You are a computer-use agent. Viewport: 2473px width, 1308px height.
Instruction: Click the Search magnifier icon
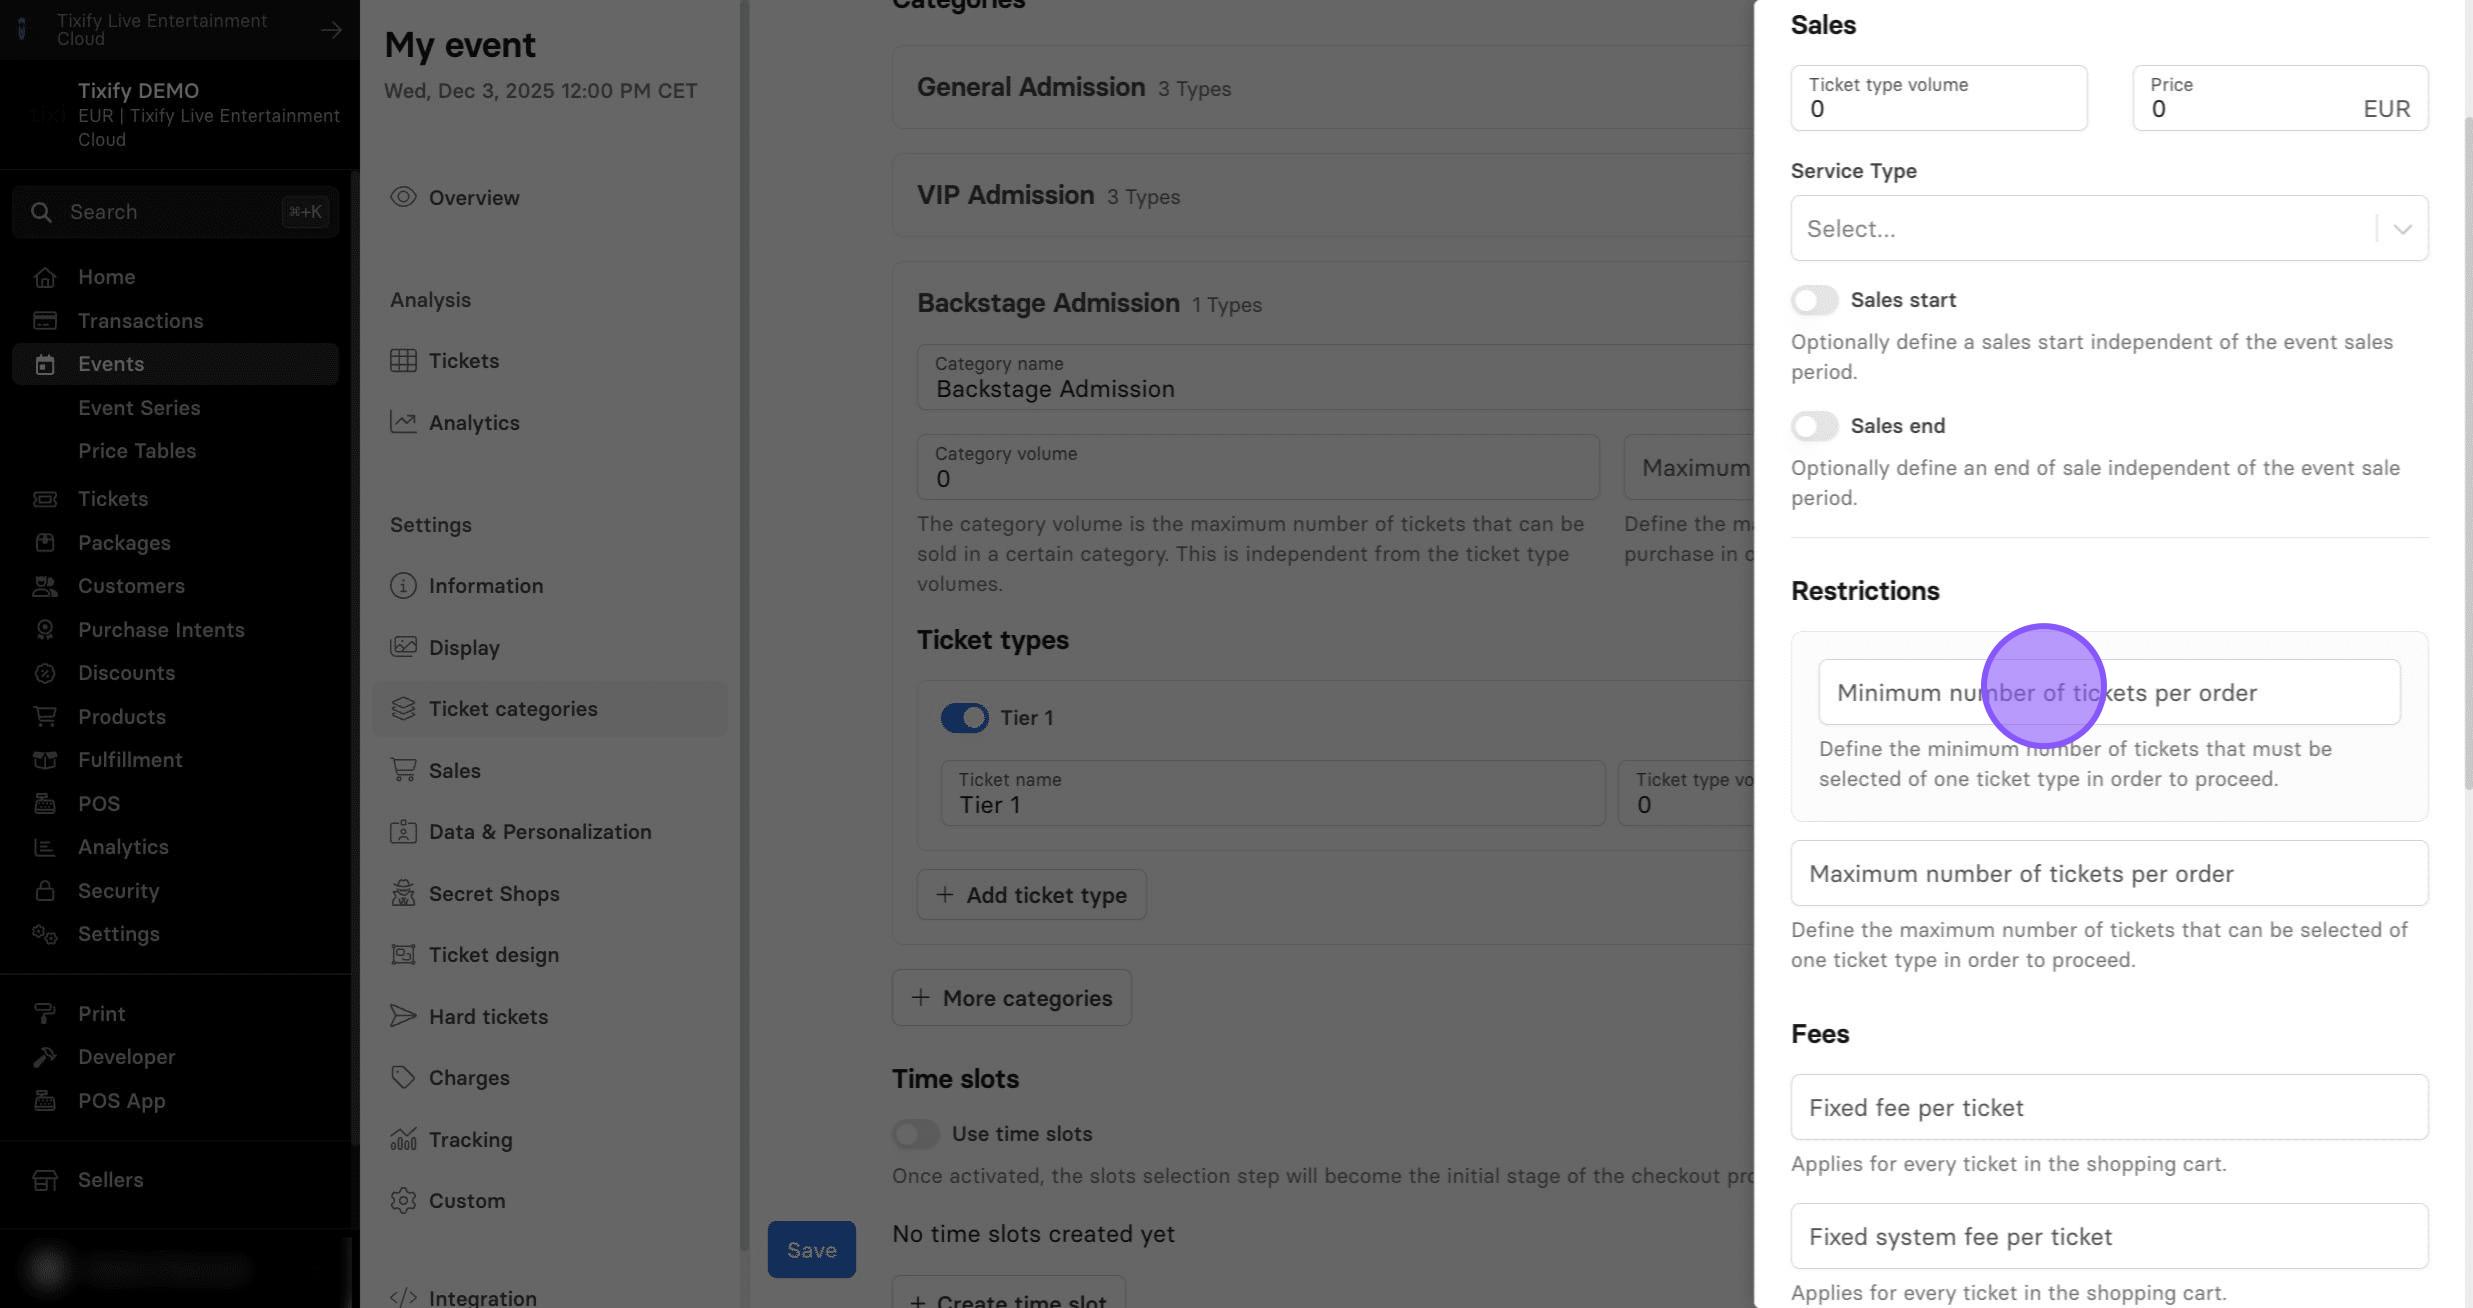(x=41, y=212)
